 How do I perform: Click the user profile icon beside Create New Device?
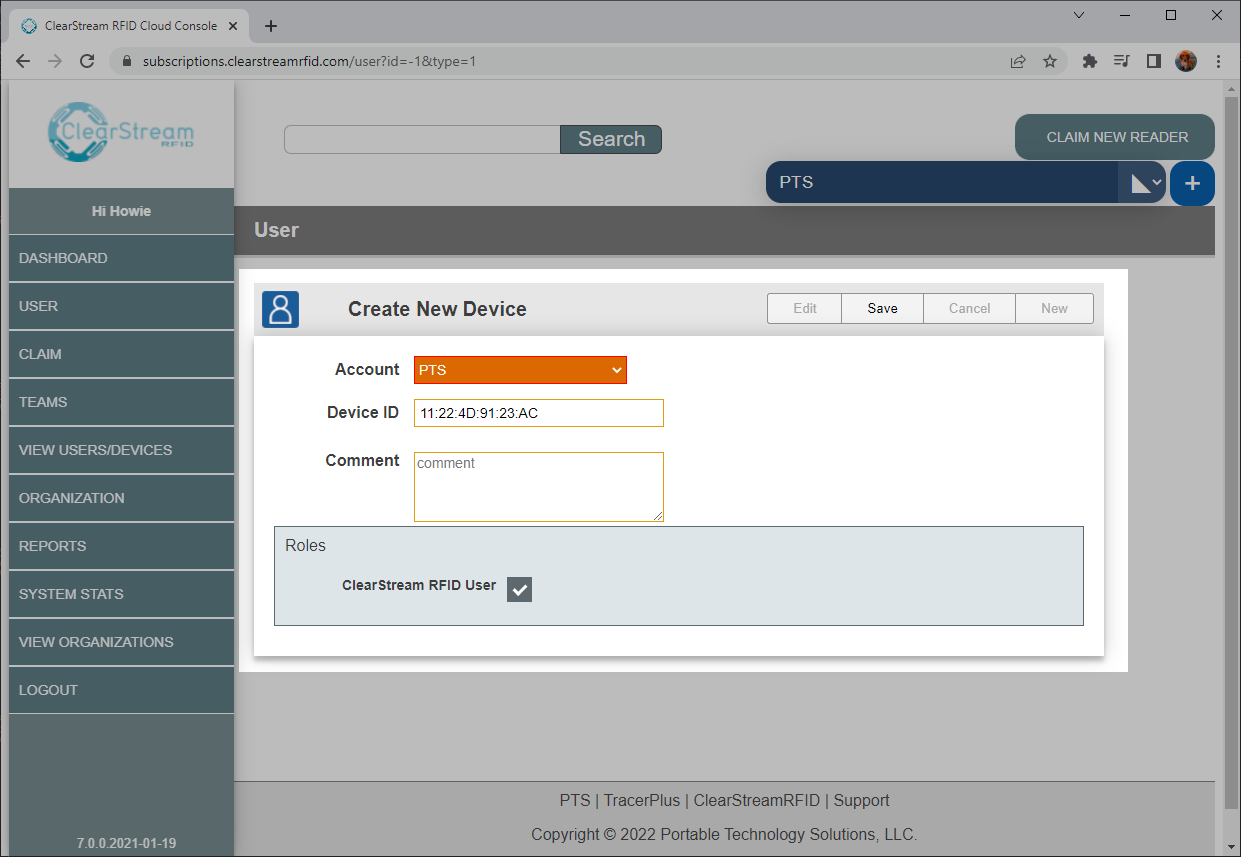click(281, 309)
